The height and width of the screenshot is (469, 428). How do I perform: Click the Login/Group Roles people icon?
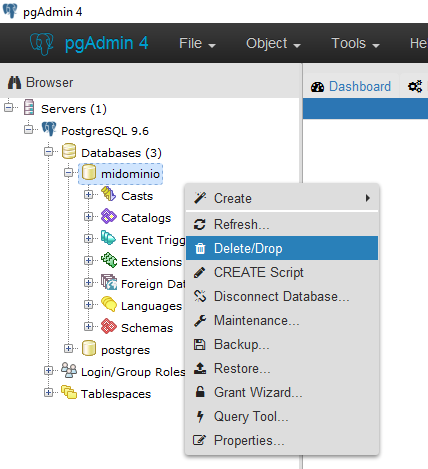69,371
